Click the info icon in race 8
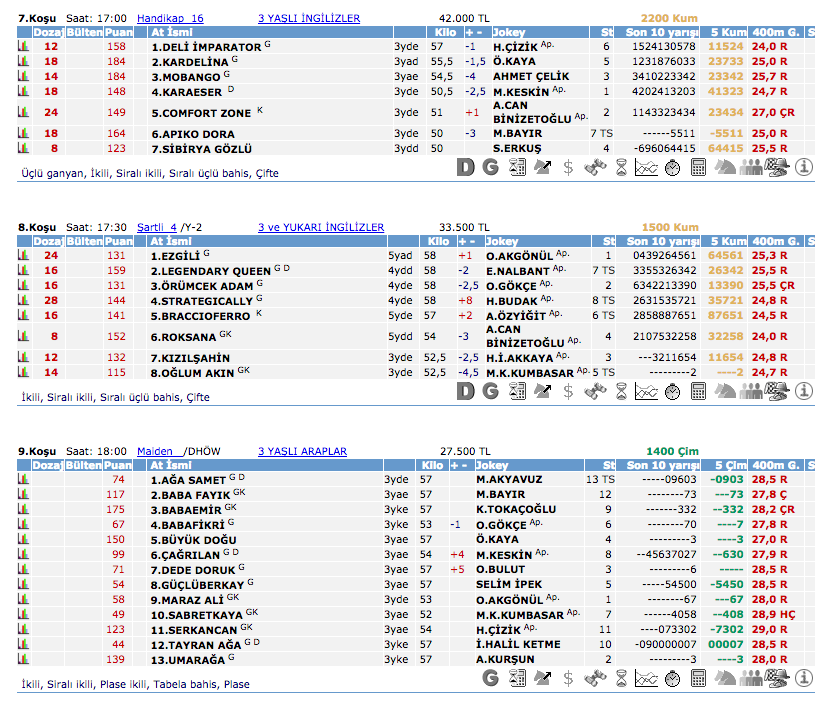840x710 pixels. pos(802,391)
